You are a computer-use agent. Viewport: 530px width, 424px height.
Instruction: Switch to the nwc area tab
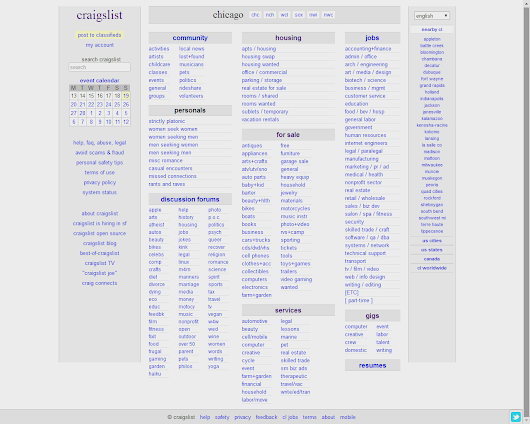click(x=328, y=15)
